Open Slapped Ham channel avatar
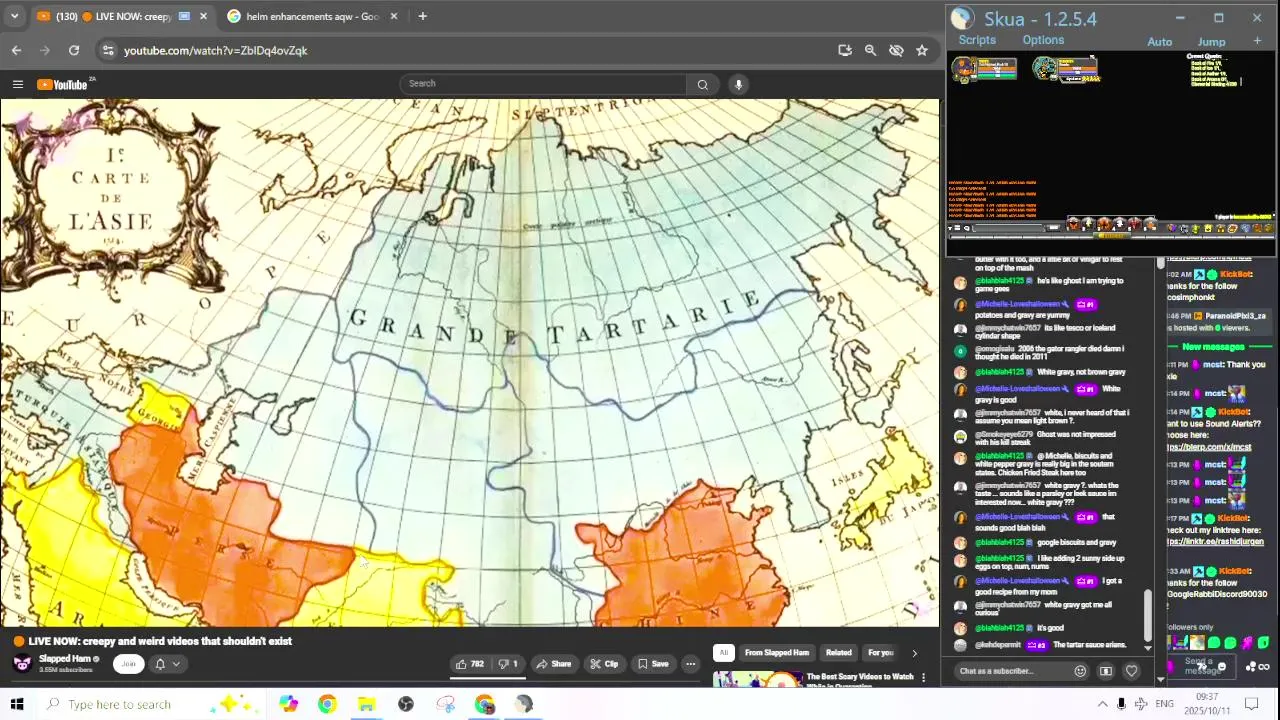This screenshot has height=720, width=1280. click(21, 664)
